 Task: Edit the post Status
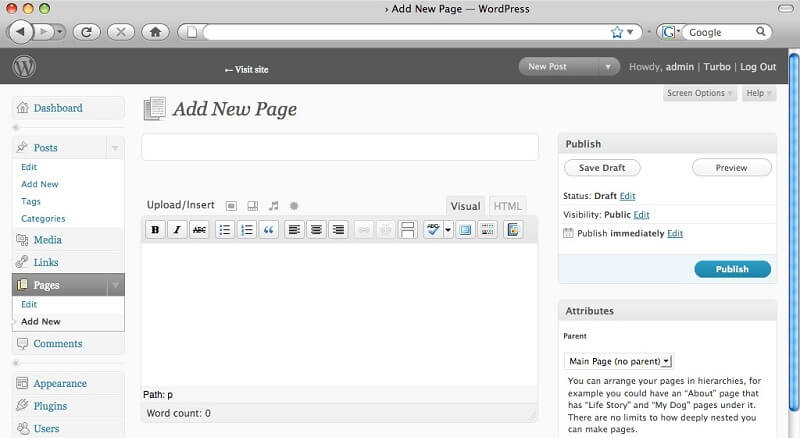point(627,196)
